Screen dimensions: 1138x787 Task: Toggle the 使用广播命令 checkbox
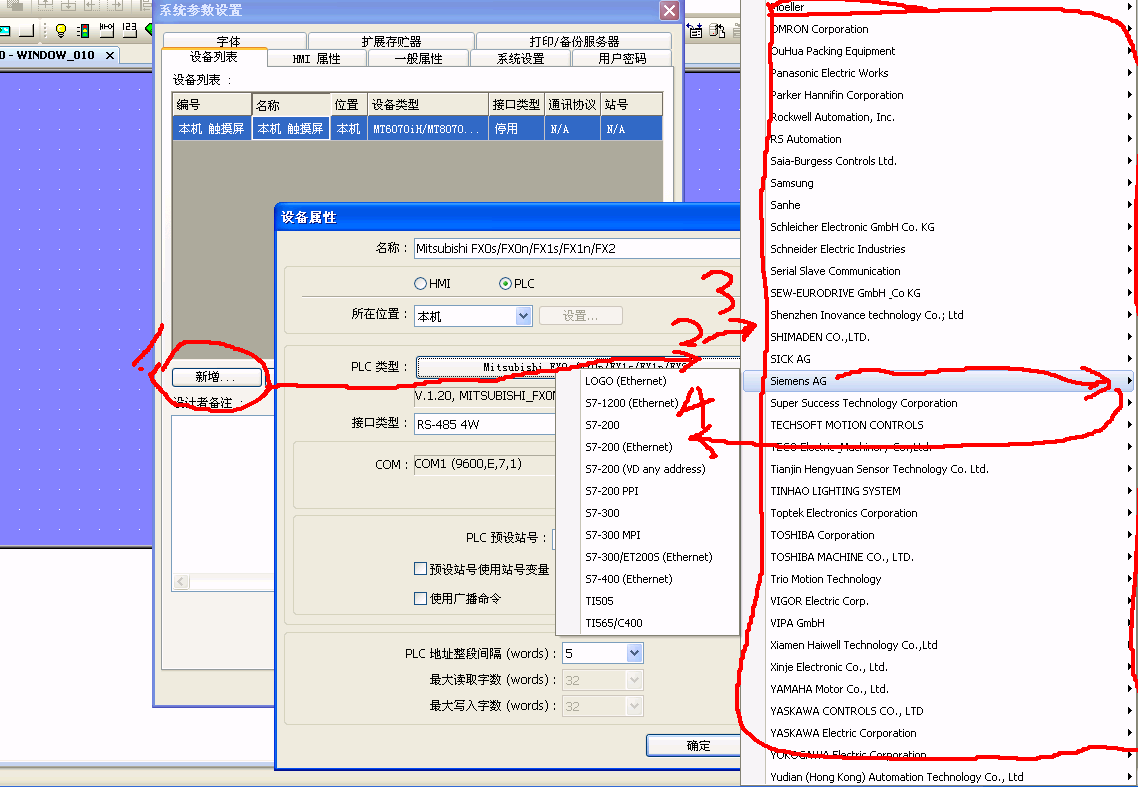[421, 599]
